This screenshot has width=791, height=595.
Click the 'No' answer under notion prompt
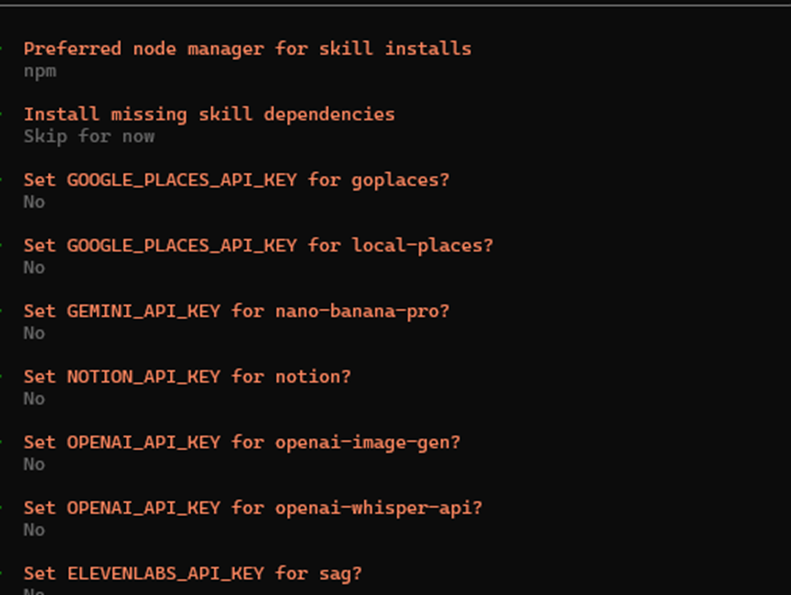click(34, 399)
